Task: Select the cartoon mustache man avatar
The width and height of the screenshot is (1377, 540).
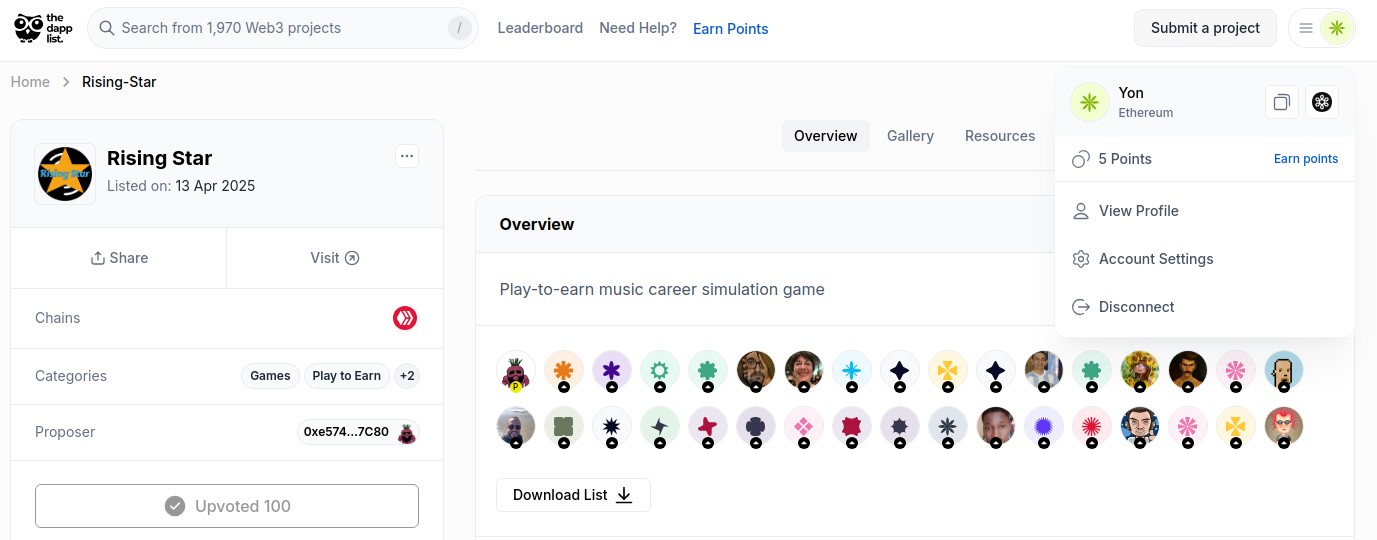Action: click(x=1140, y=427)
